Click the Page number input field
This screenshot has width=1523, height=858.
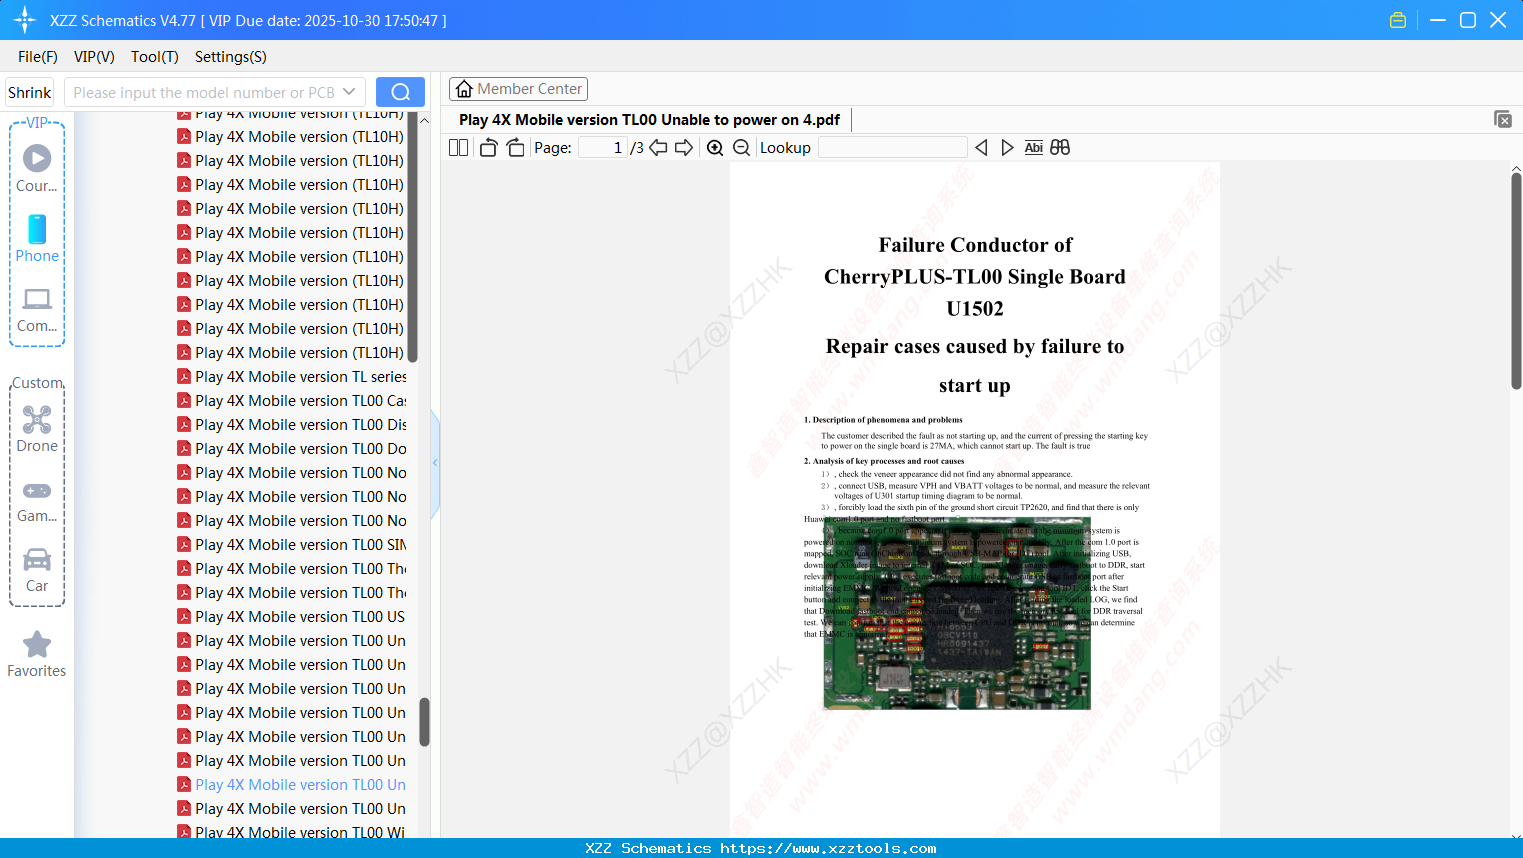tap(603, 148)
